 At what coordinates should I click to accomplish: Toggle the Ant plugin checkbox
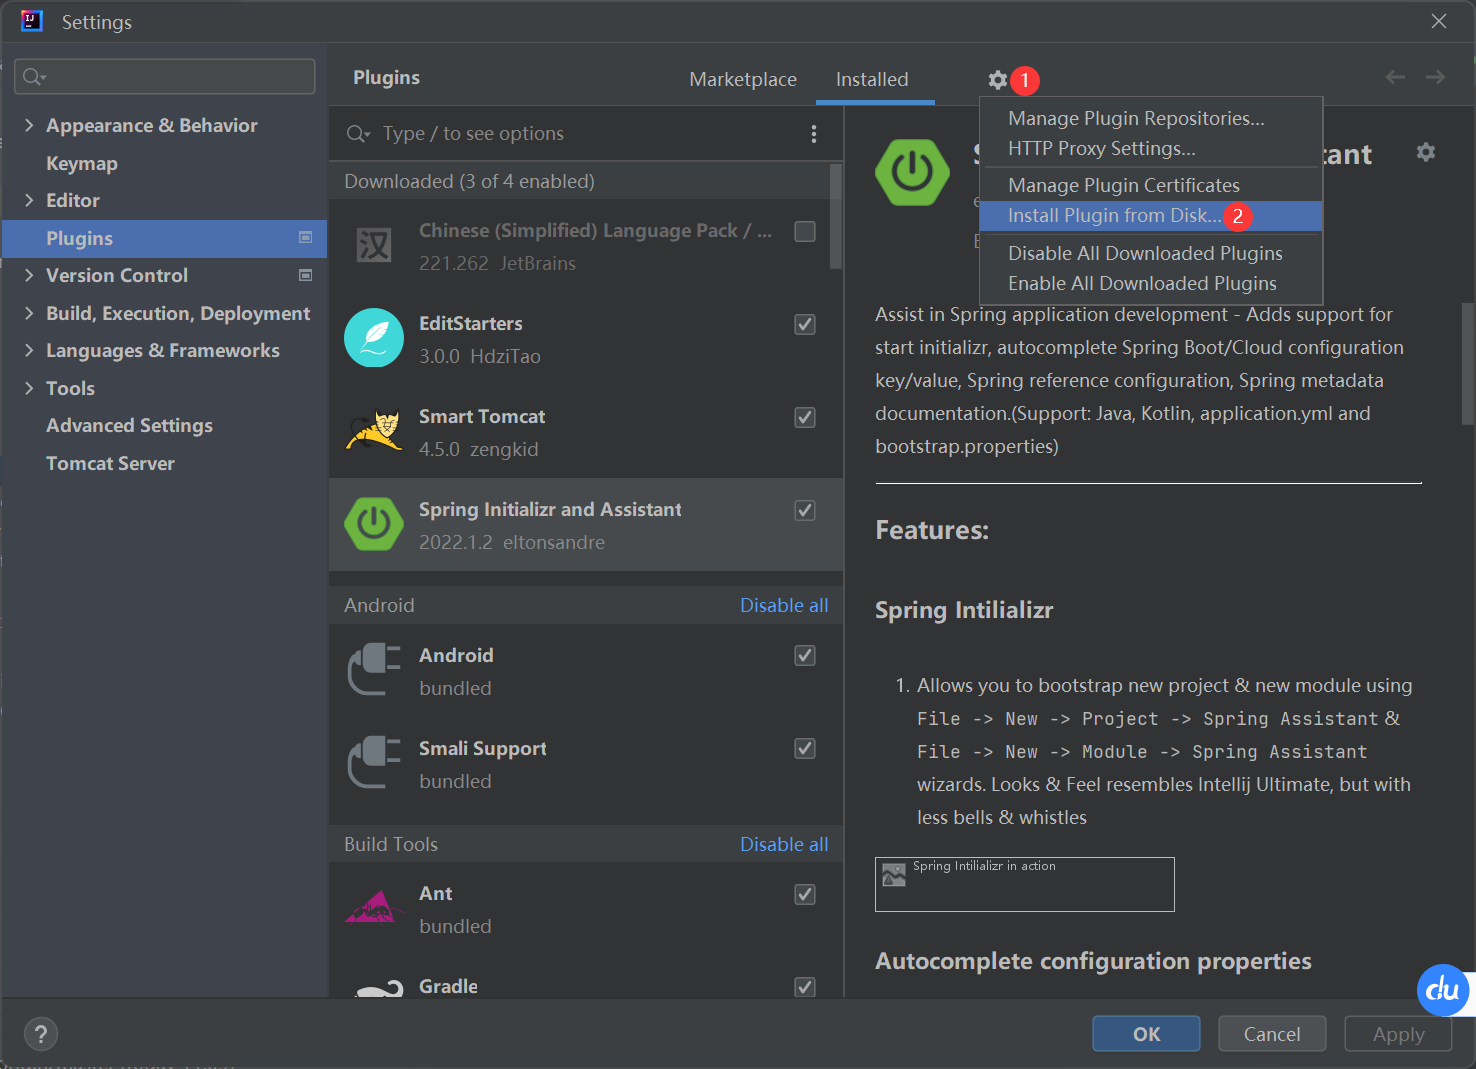[x=805, y=894]
